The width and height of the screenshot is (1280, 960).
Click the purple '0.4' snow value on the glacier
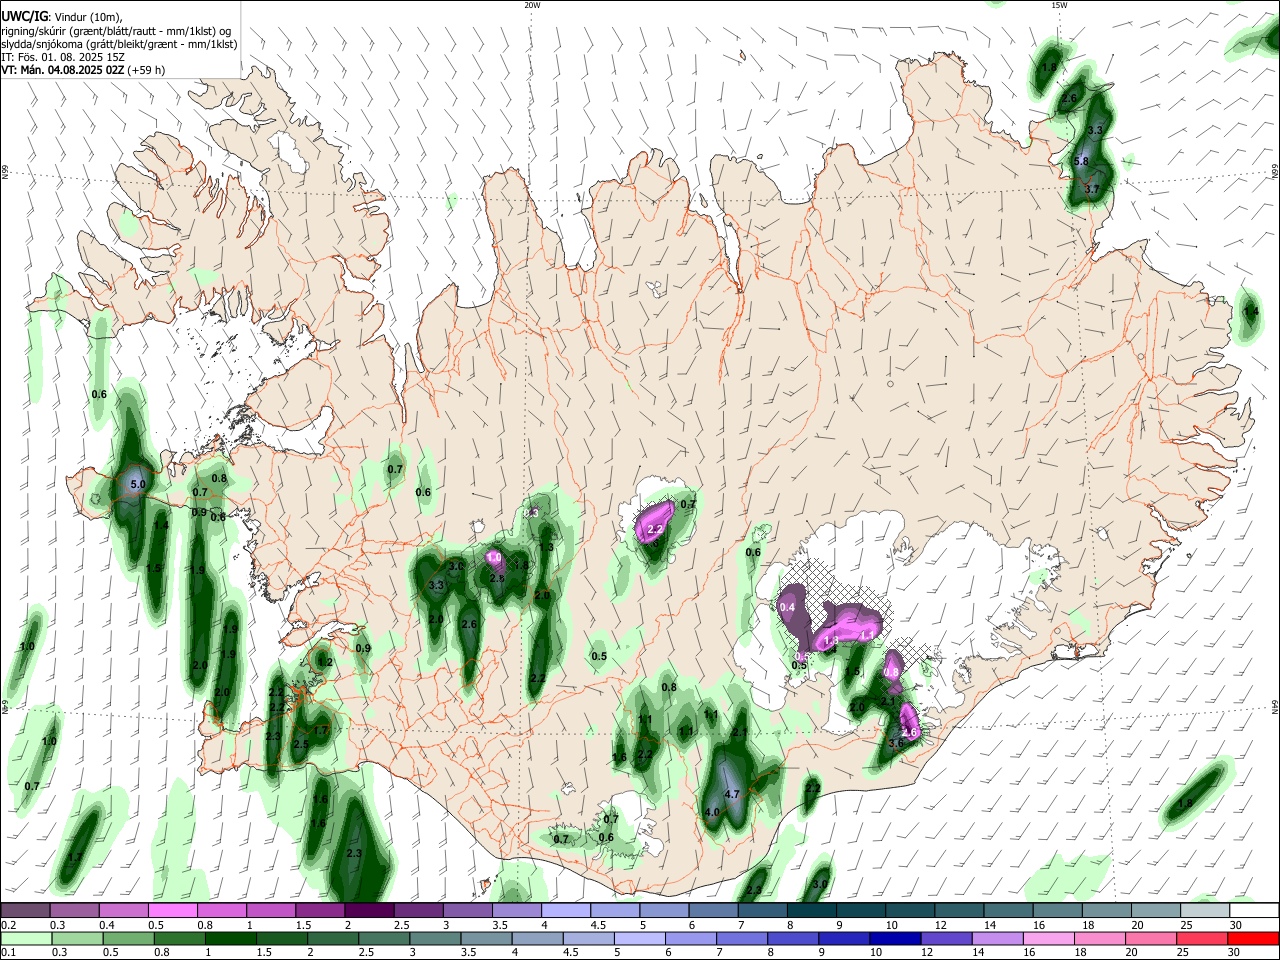click(x=787, y=607)
